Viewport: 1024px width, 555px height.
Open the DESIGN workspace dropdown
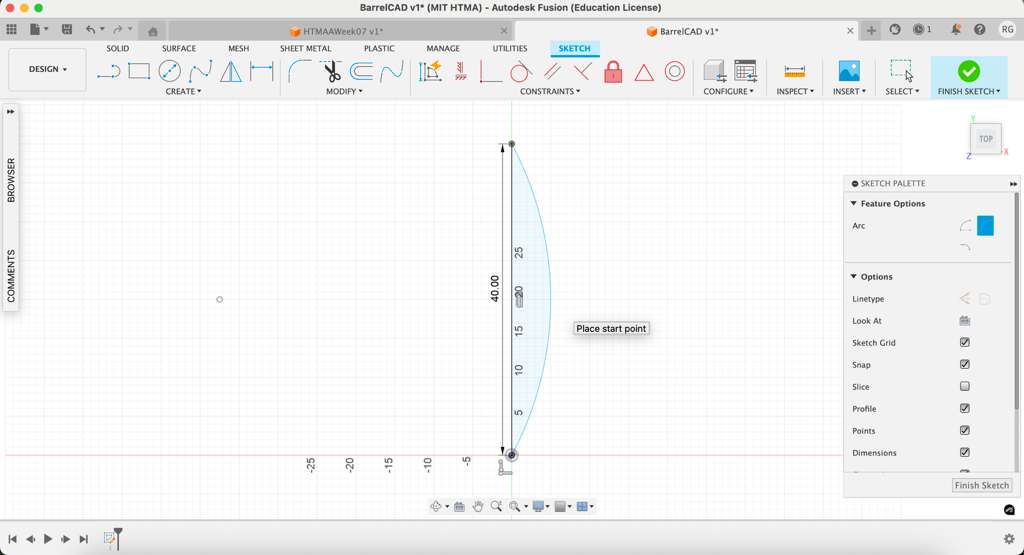(x=48, y=70)
